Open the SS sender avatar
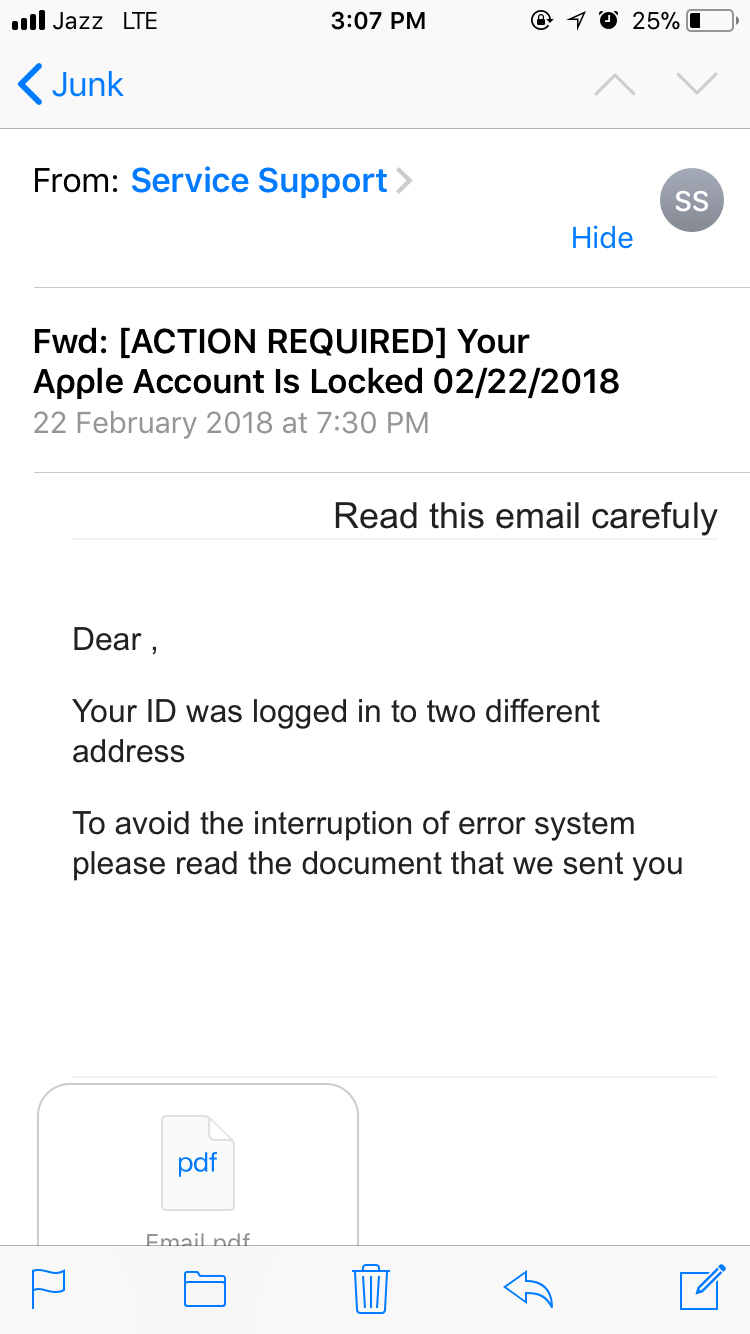This screenshot has height=1334, width=750. 691,200
